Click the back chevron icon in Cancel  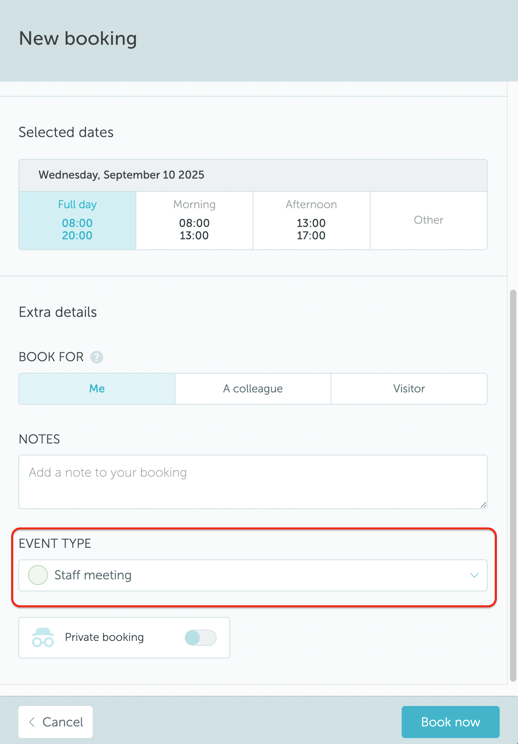(32, 722)
